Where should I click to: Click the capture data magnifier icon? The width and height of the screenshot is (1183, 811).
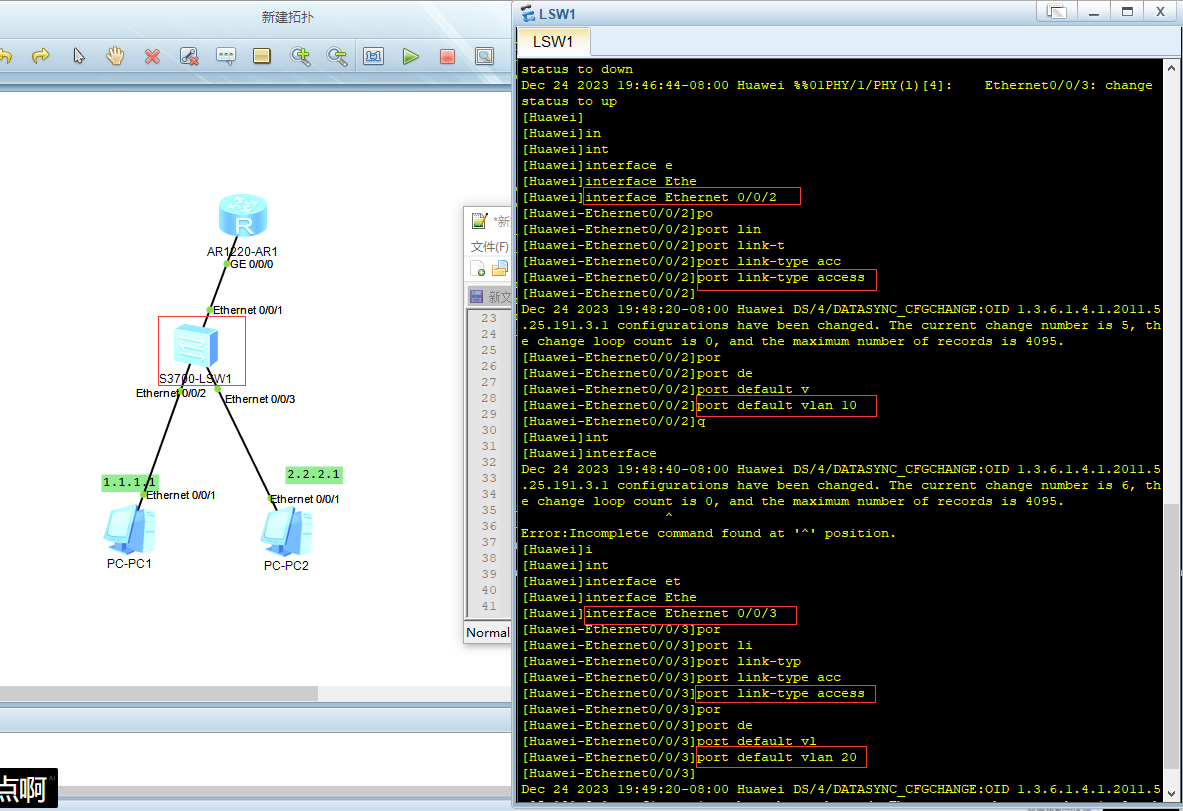[x=484, y=57]
